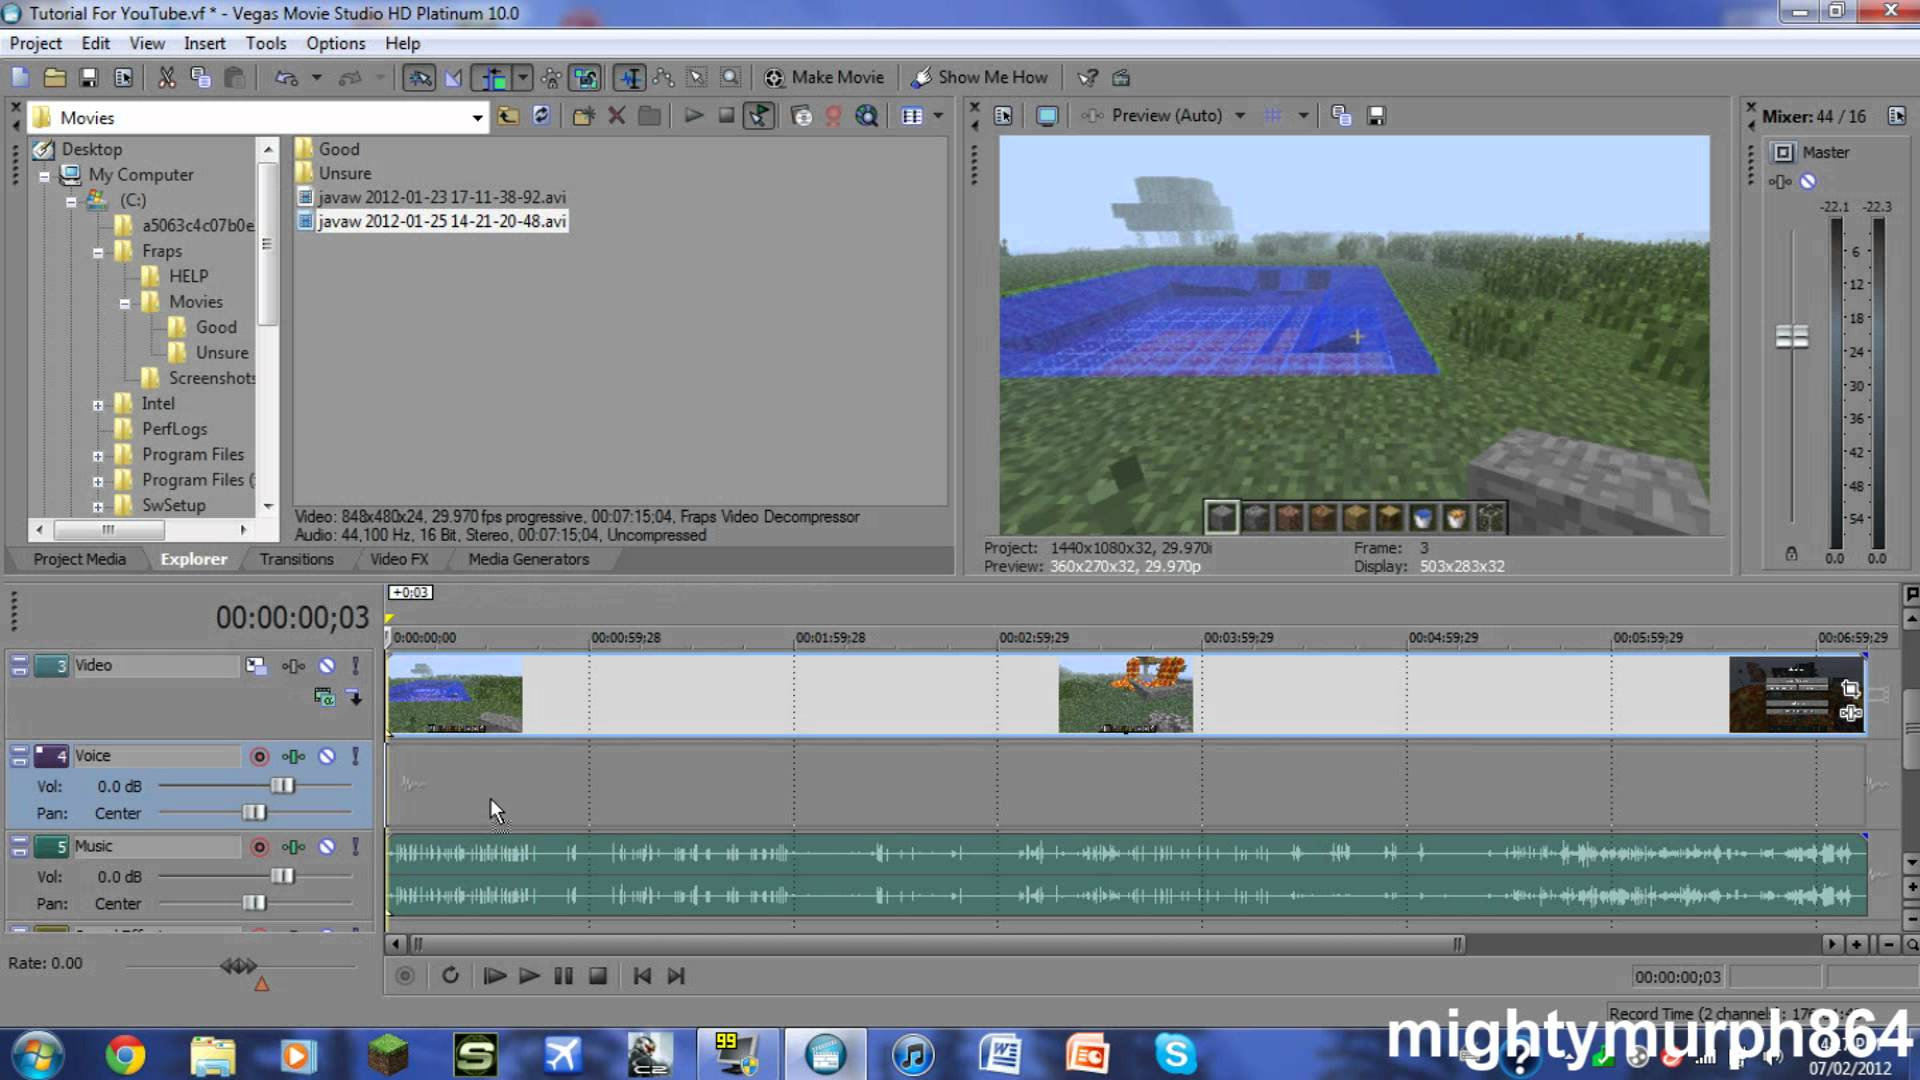The image size is (1920, 1080).
Task: Click the Save Snapshot icon in preview toolbar
Action: tap(1376, 116)
